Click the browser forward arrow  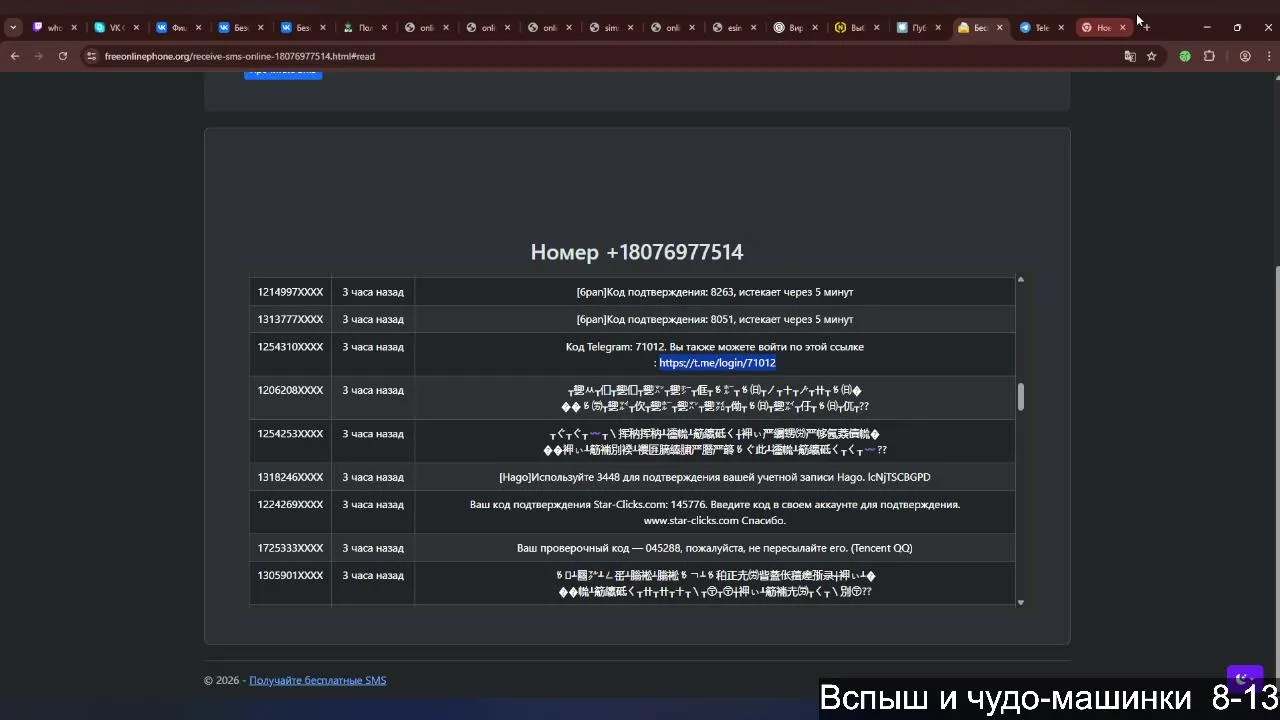(39, 56)
